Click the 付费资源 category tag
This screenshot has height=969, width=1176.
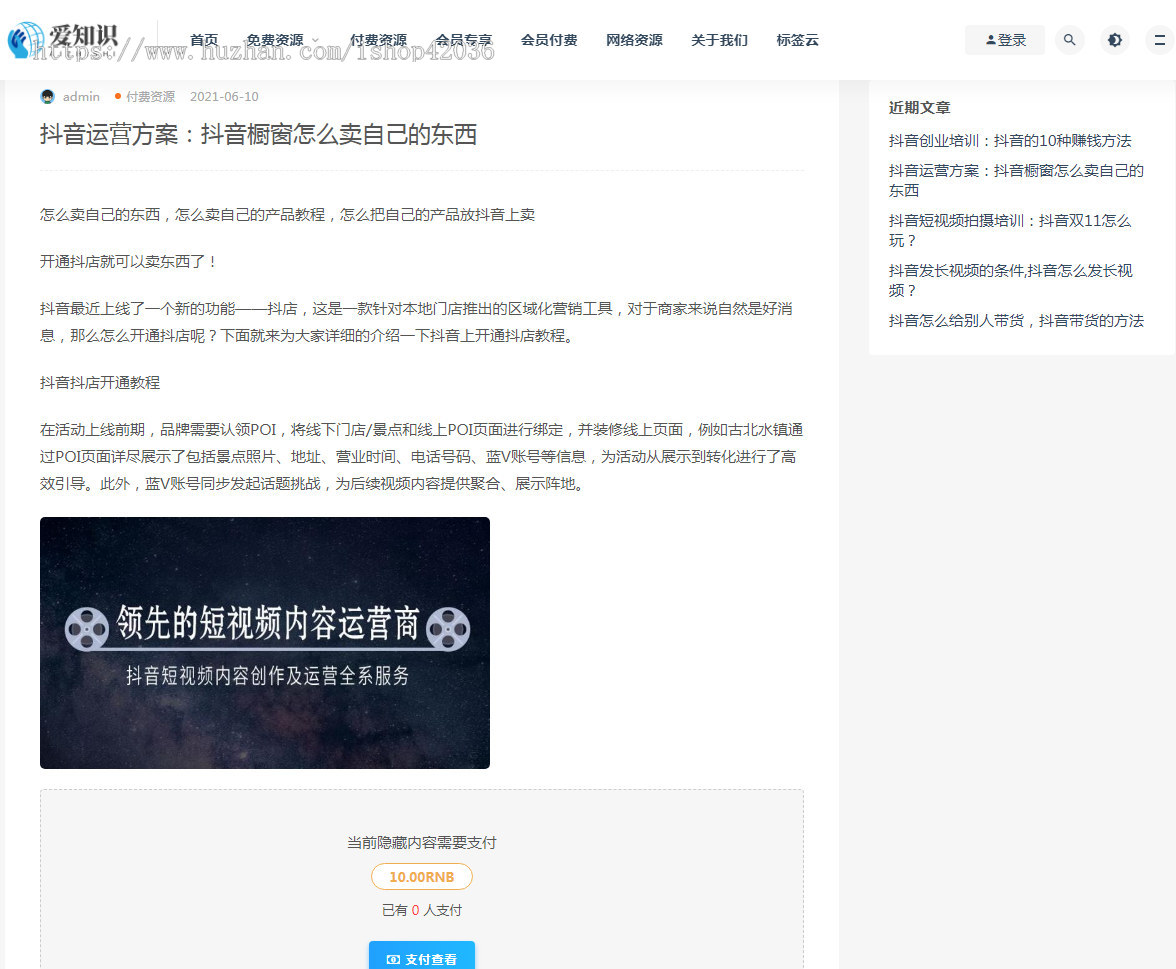coord(150,97)
